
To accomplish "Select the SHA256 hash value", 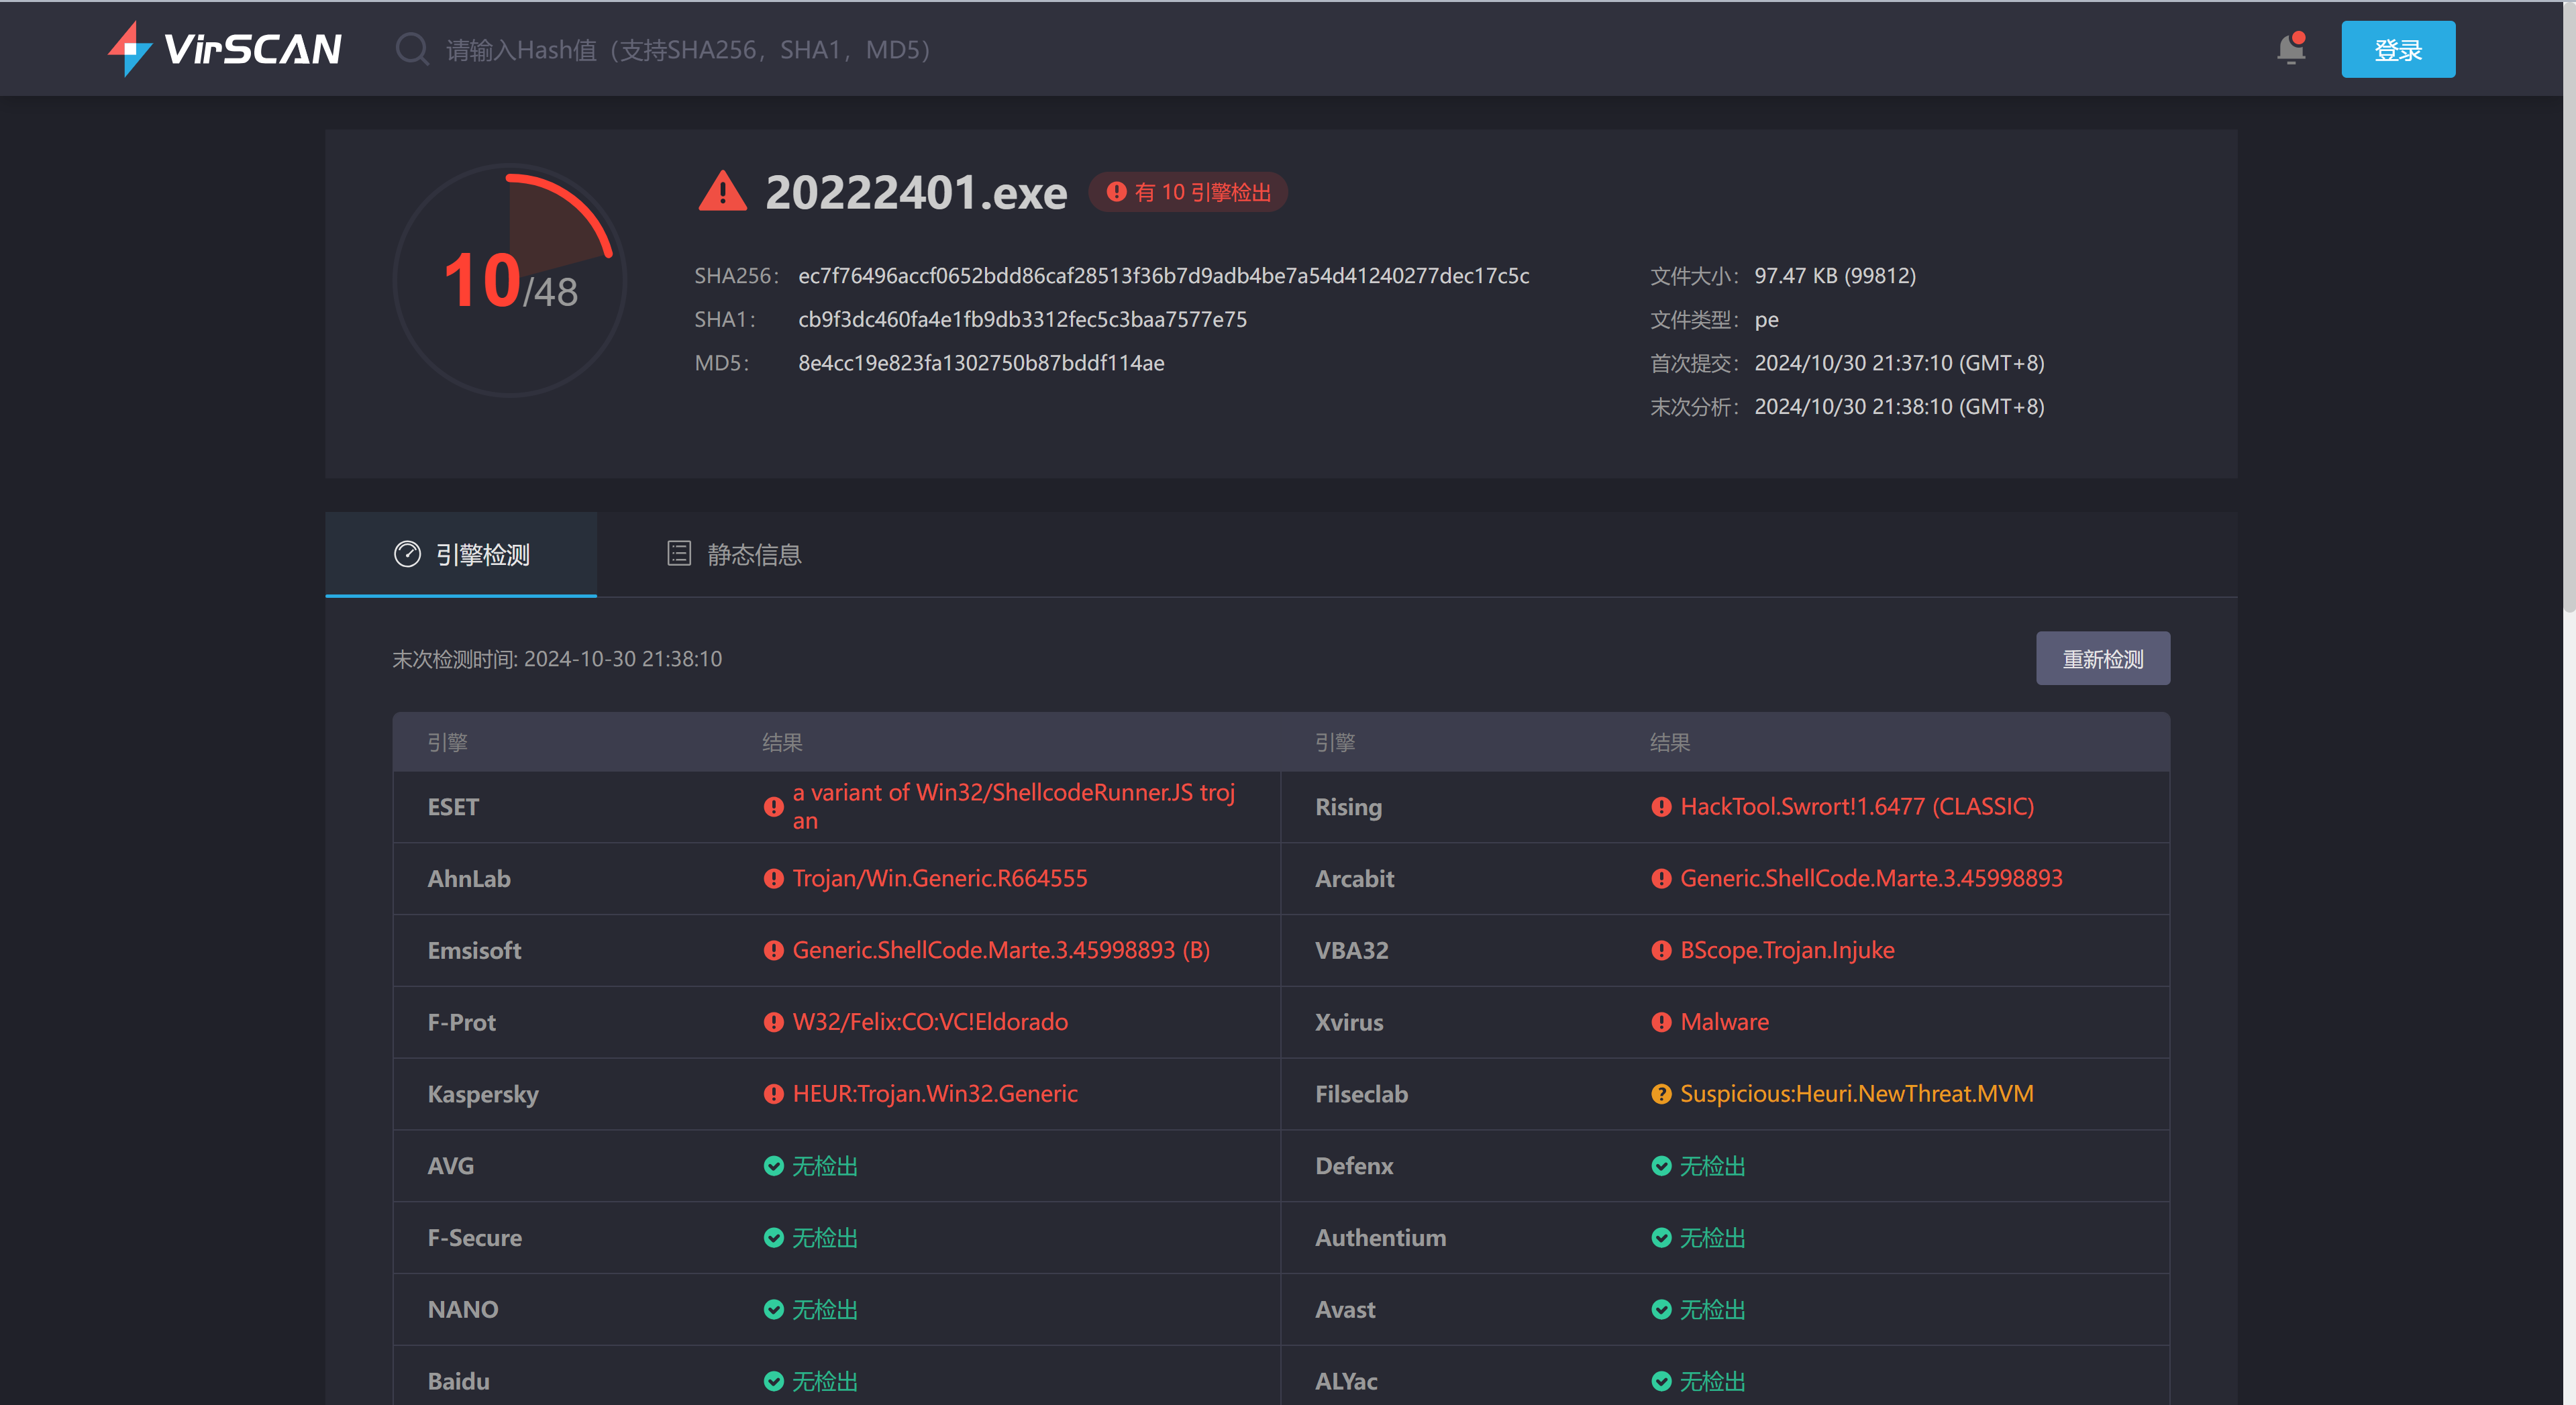I will click(1163, 276).
